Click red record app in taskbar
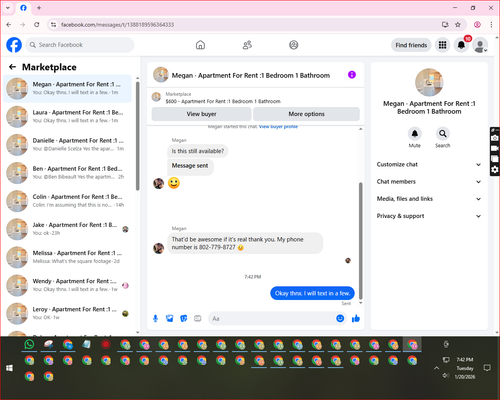 pyautogui.click(x=106, y=344)
